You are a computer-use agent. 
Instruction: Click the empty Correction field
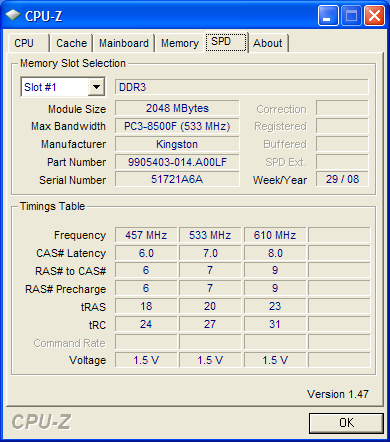click(342, 108)
